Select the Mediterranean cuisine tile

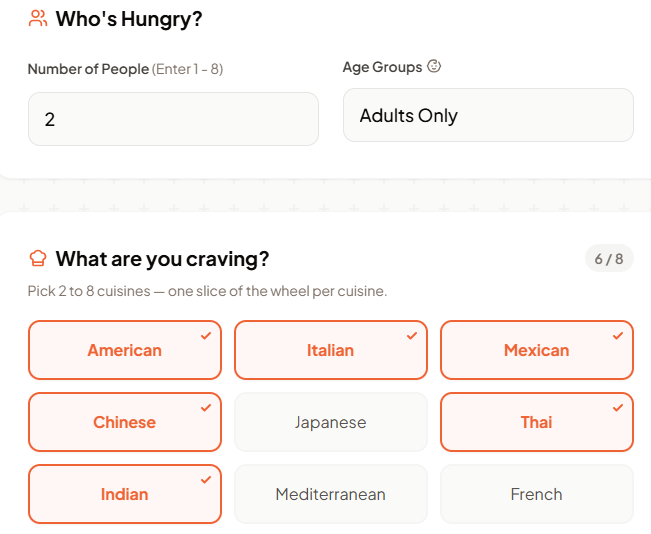(x=330, y=494)
